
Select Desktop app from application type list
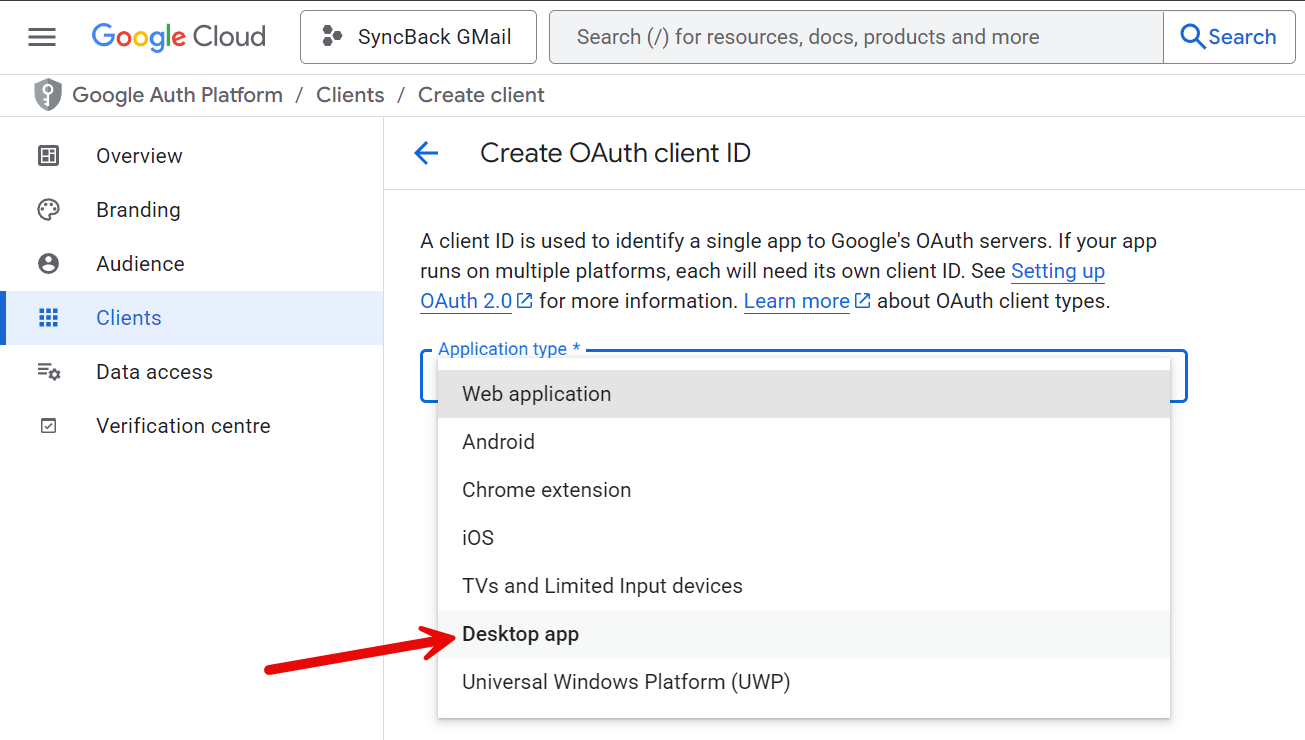coord(520,634)
